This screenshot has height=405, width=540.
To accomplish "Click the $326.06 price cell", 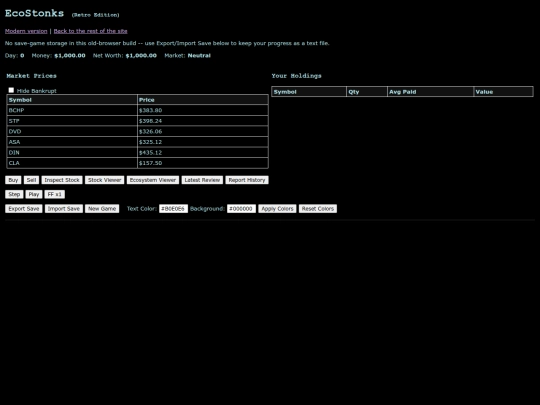I will 202,132.
